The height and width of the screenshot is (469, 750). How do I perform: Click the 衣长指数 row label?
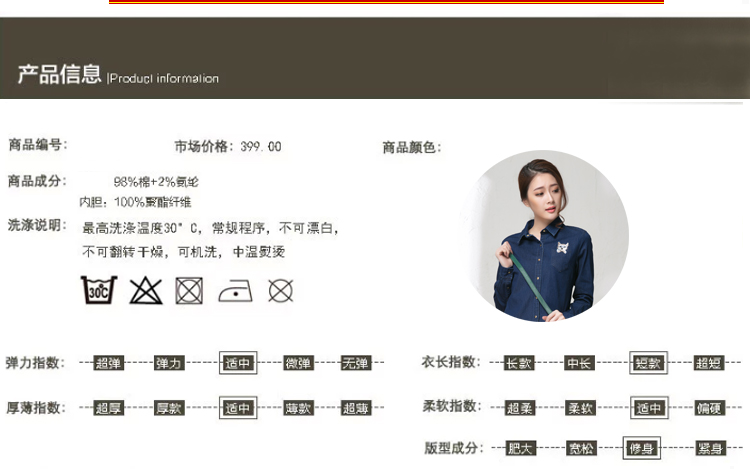pyautogui.click(x=451, y=361)
